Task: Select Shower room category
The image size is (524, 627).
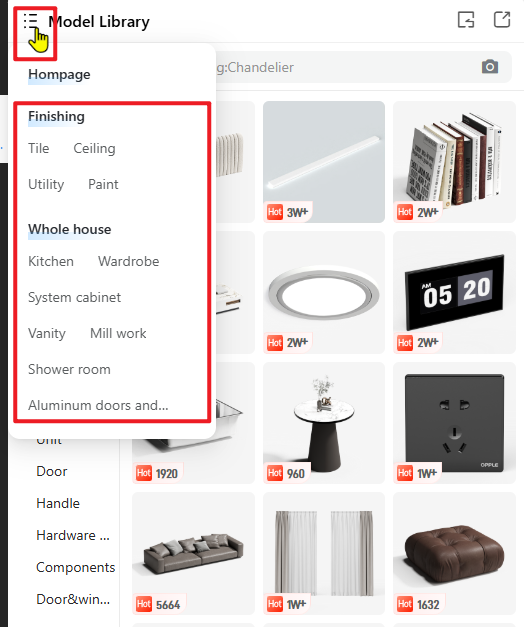Action: point(69,369)
